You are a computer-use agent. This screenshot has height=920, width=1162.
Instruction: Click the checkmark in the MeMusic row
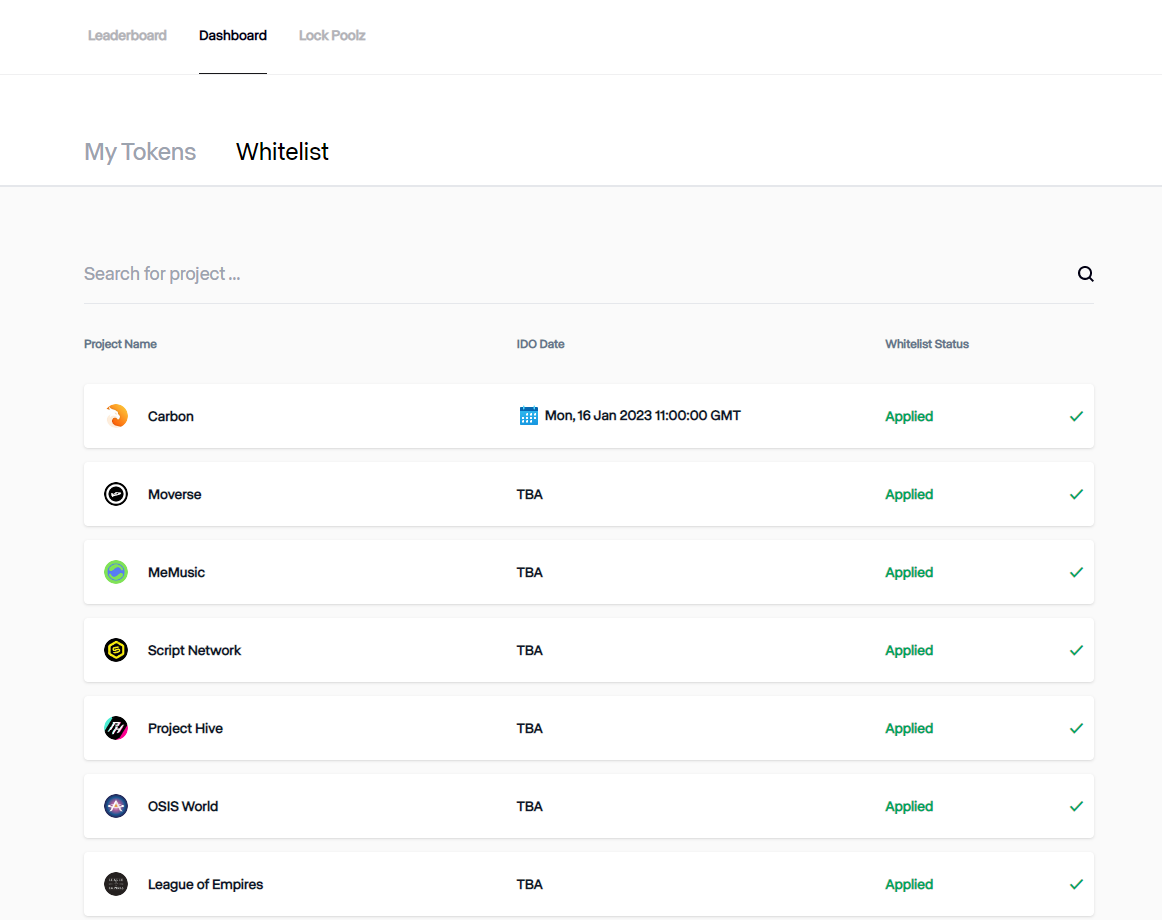click(x=1077, y=572)
